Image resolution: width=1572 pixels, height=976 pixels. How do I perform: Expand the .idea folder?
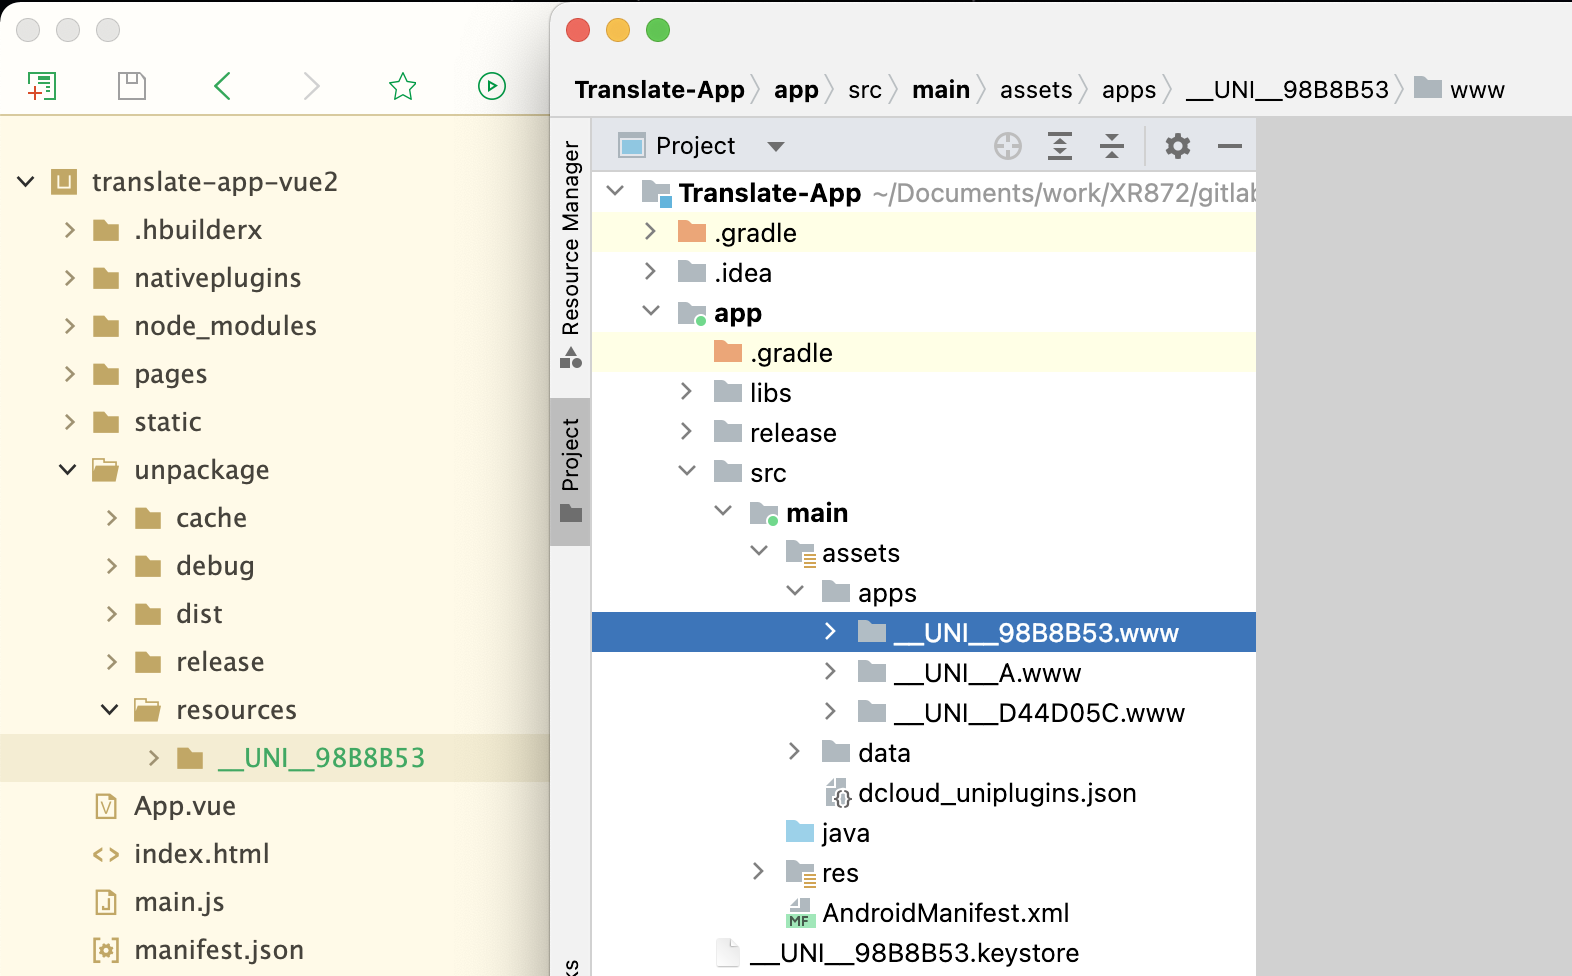click(x=650, y=272)
